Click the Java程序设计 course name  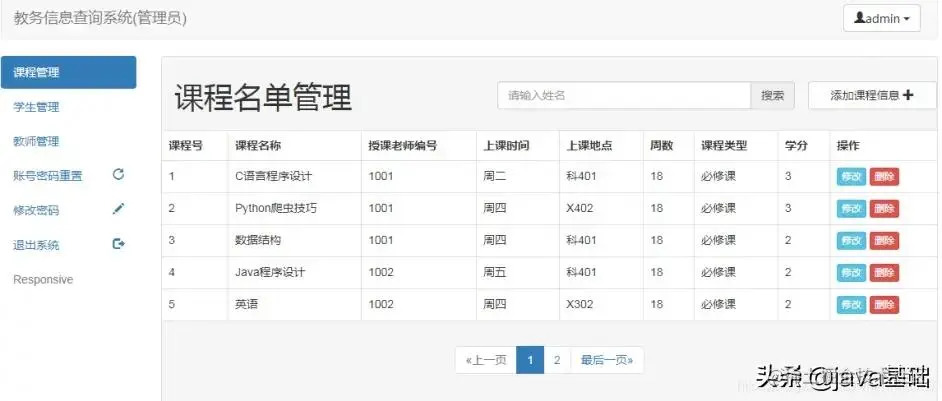(x=270, y=272)
